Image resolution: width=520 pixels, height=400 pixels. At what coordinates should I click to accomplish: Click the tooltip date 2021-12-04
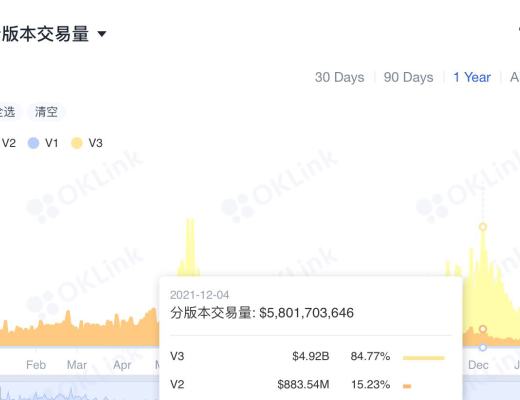click(x=199, y=295)
